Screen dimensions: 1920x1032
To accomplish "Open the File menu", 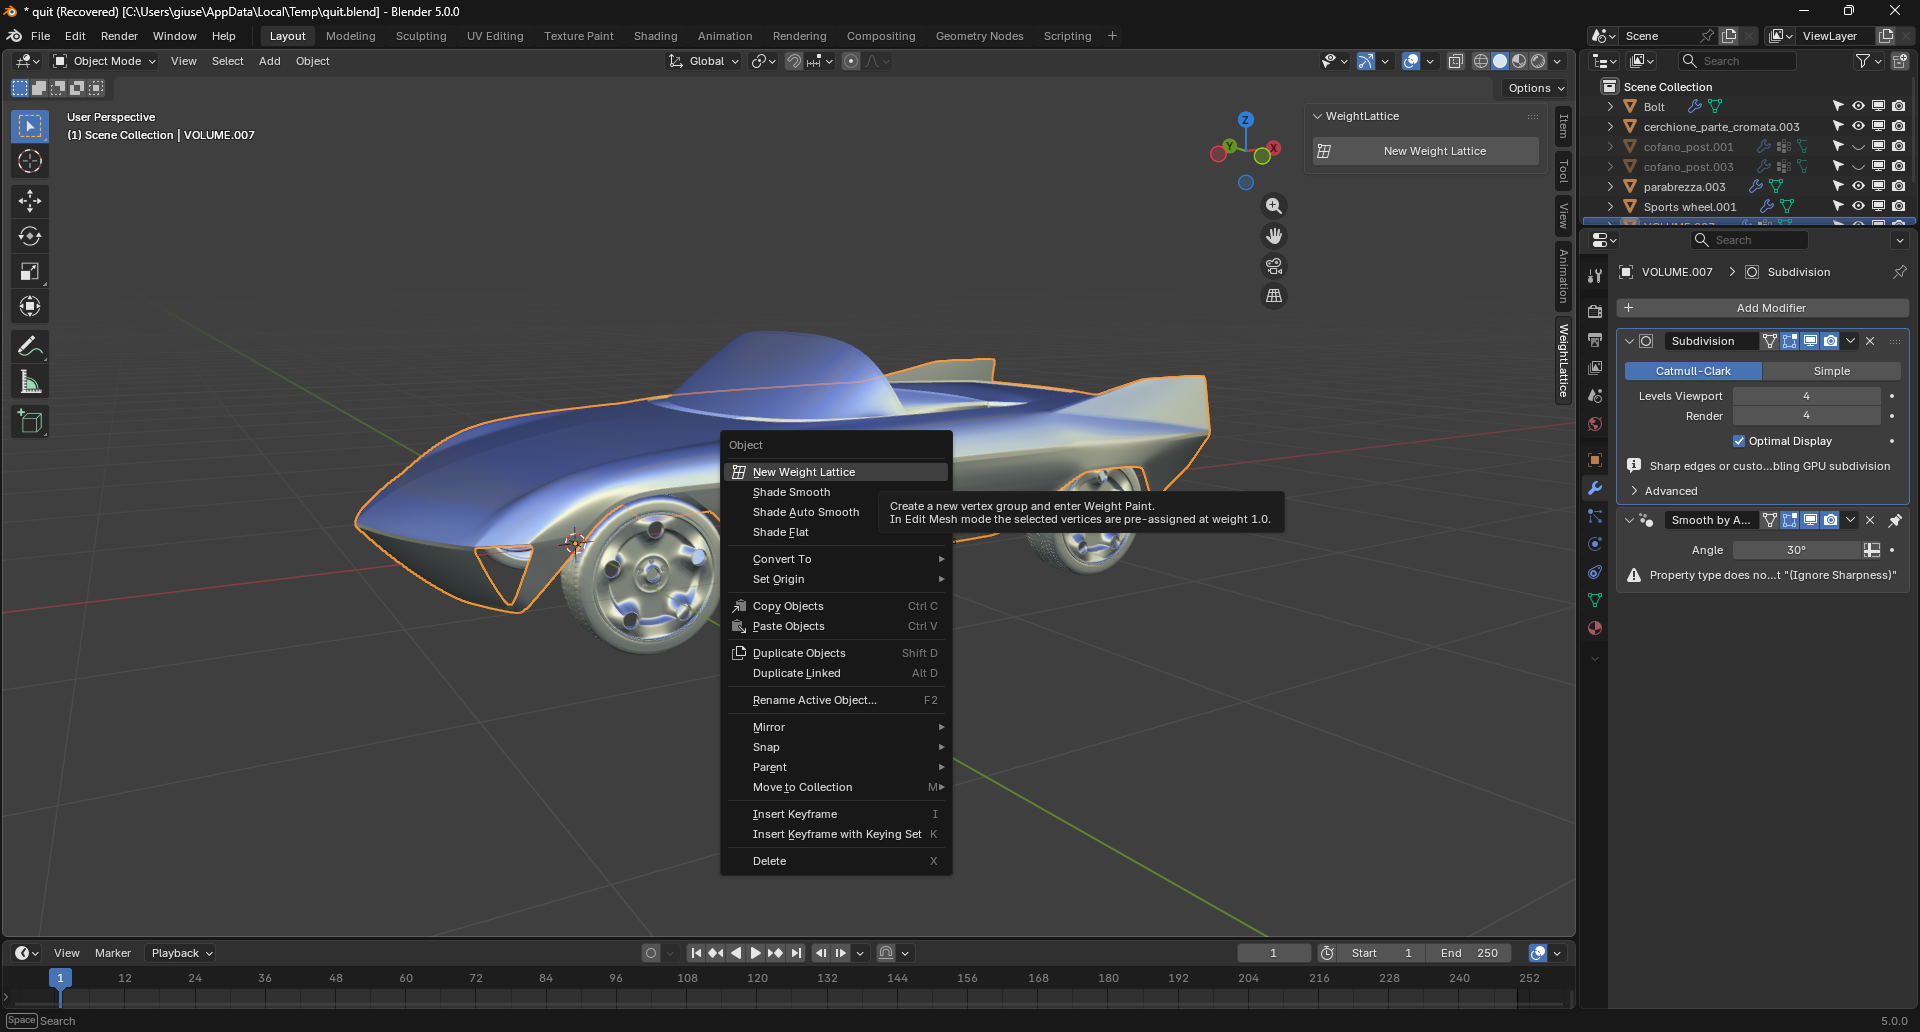I will click(40, 36).
